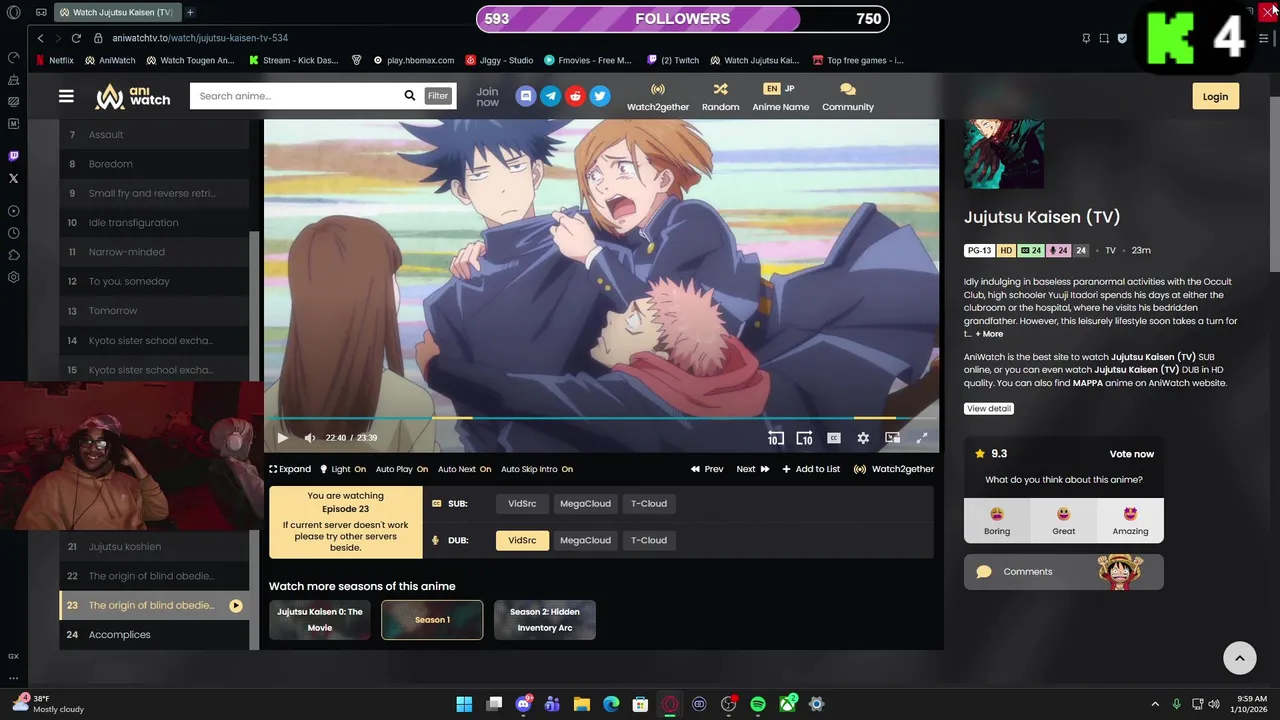Open Netflix bookmark
1280x720 pixels.
[x=54, y=60]
